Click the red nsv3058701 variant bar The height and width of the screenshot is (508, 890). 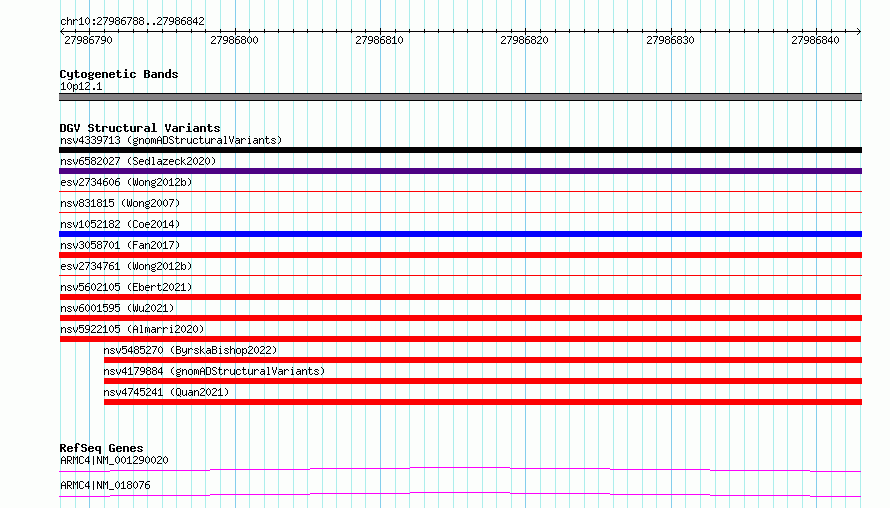pos(460,255)
